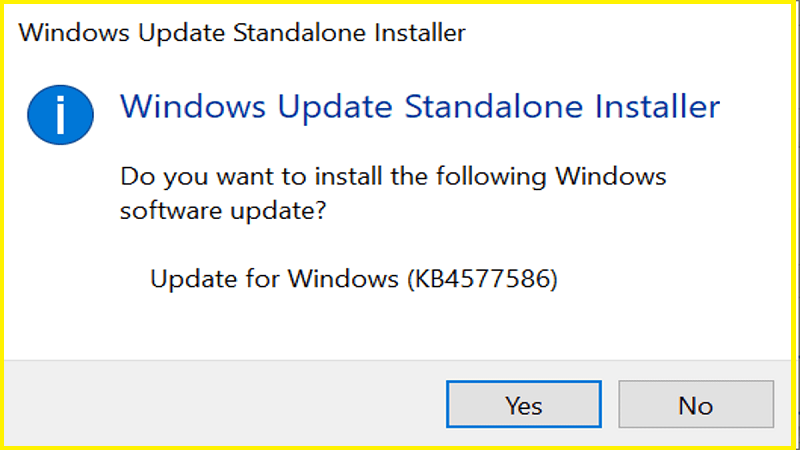Click the title bar caption text
800x450 pixels.
click(x=242, y=33)
